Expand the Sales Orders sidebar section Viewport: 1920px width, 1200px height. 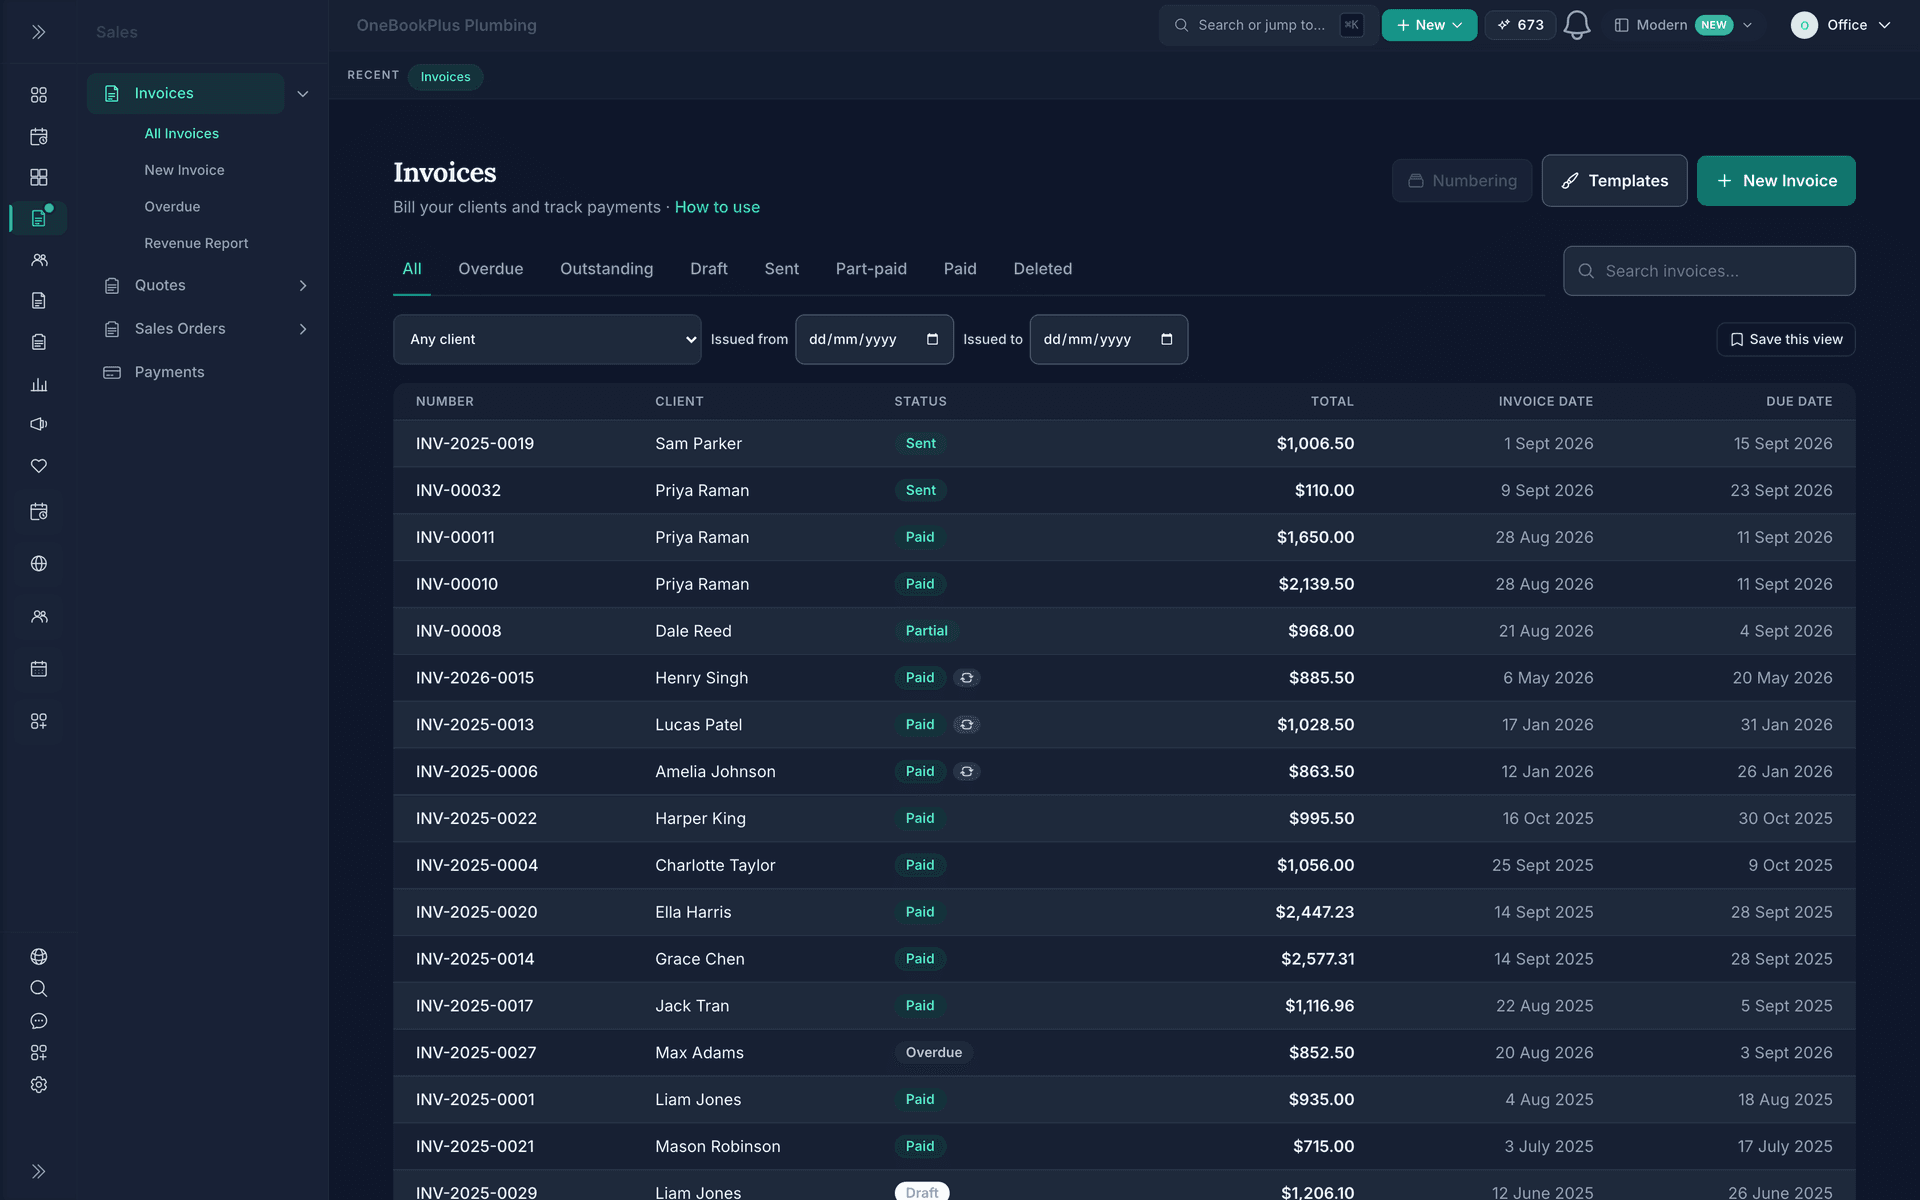(303, 329)
